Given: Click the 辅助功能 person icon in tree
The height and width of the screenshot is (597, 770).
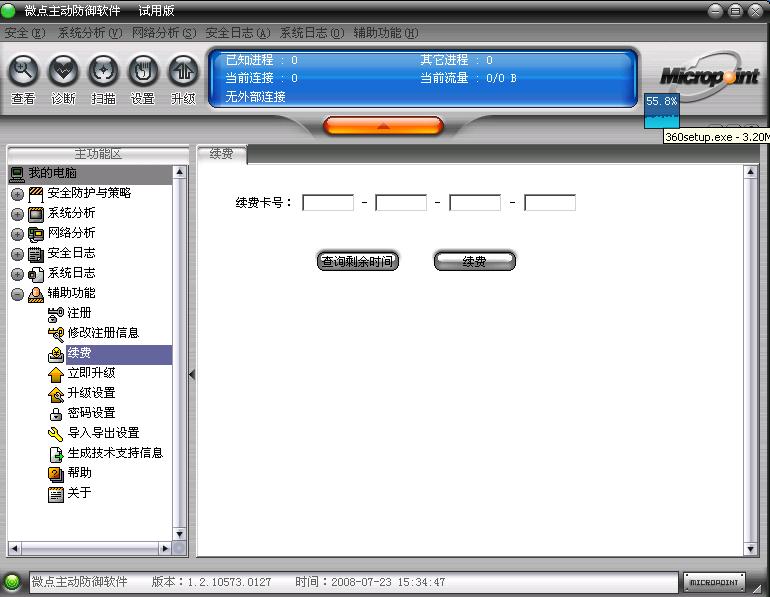Looking at the screenshot, I should [36, 295].
